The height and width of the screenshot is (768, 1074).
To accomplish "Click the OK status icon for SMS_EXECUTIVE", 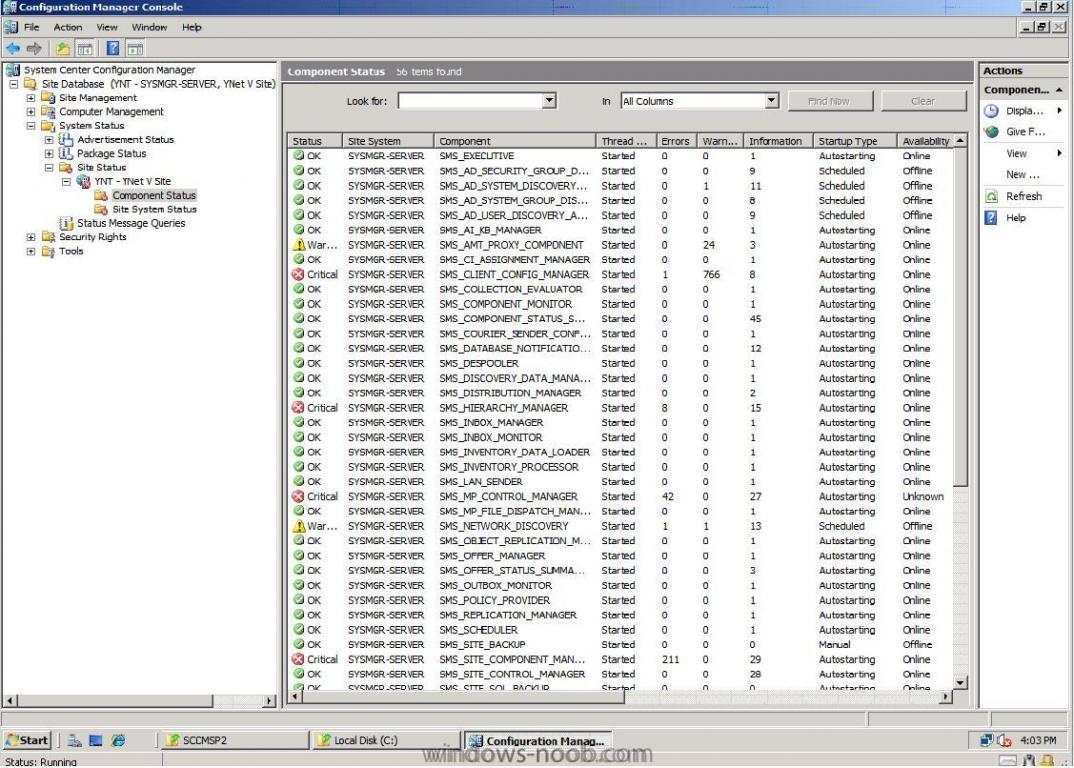I will tap(299, 156).
